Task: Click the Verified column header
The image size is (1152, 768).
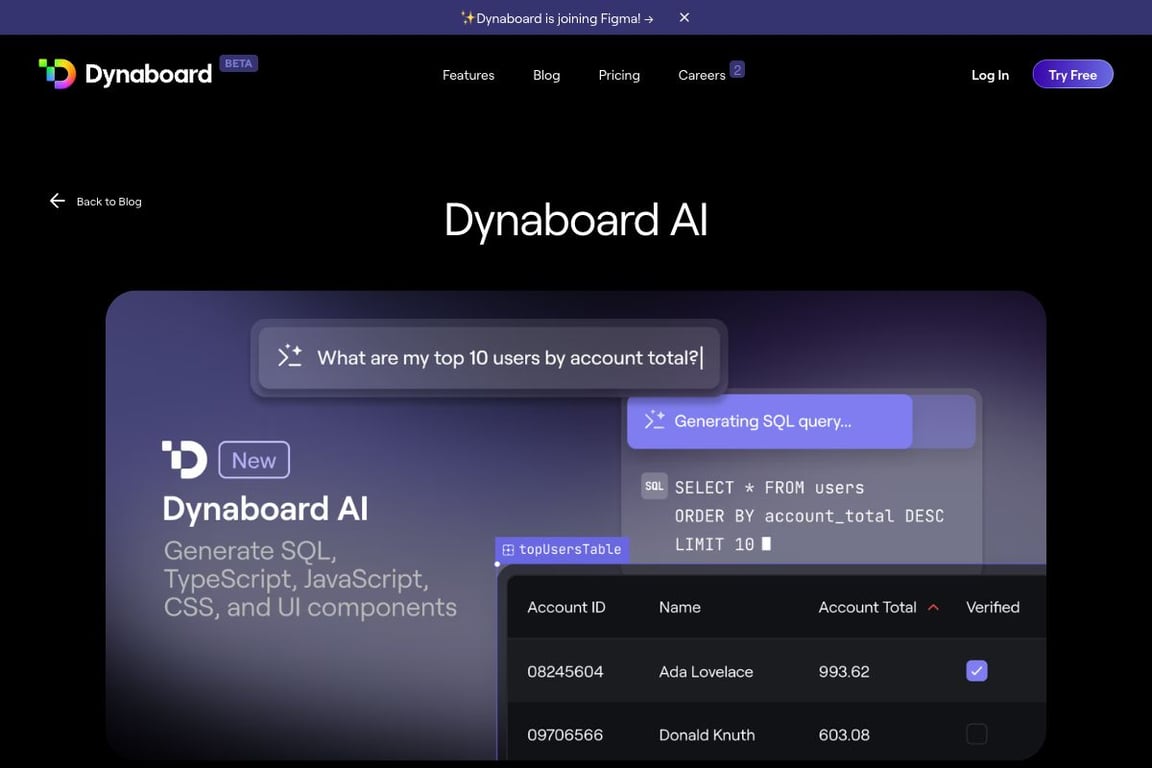Action: pos(993,608)
